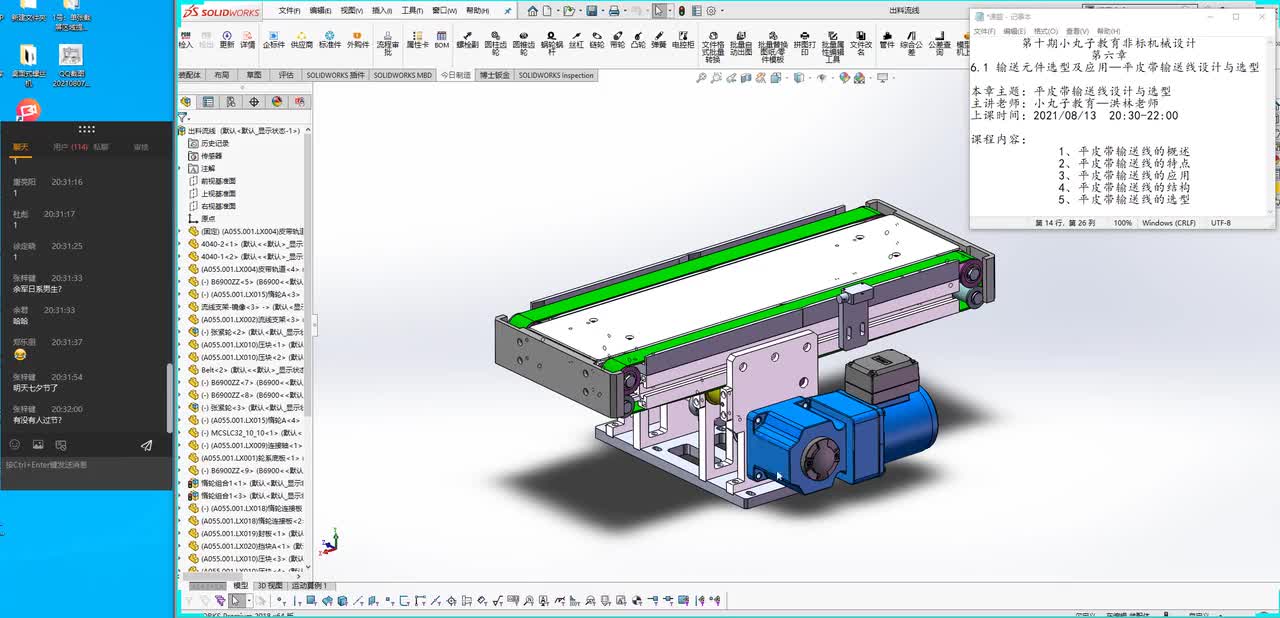Click the send paper-plane icon in chat
Image resolution: width=1280 pixels, height=618 pixels.
click(x=146, y=445)
